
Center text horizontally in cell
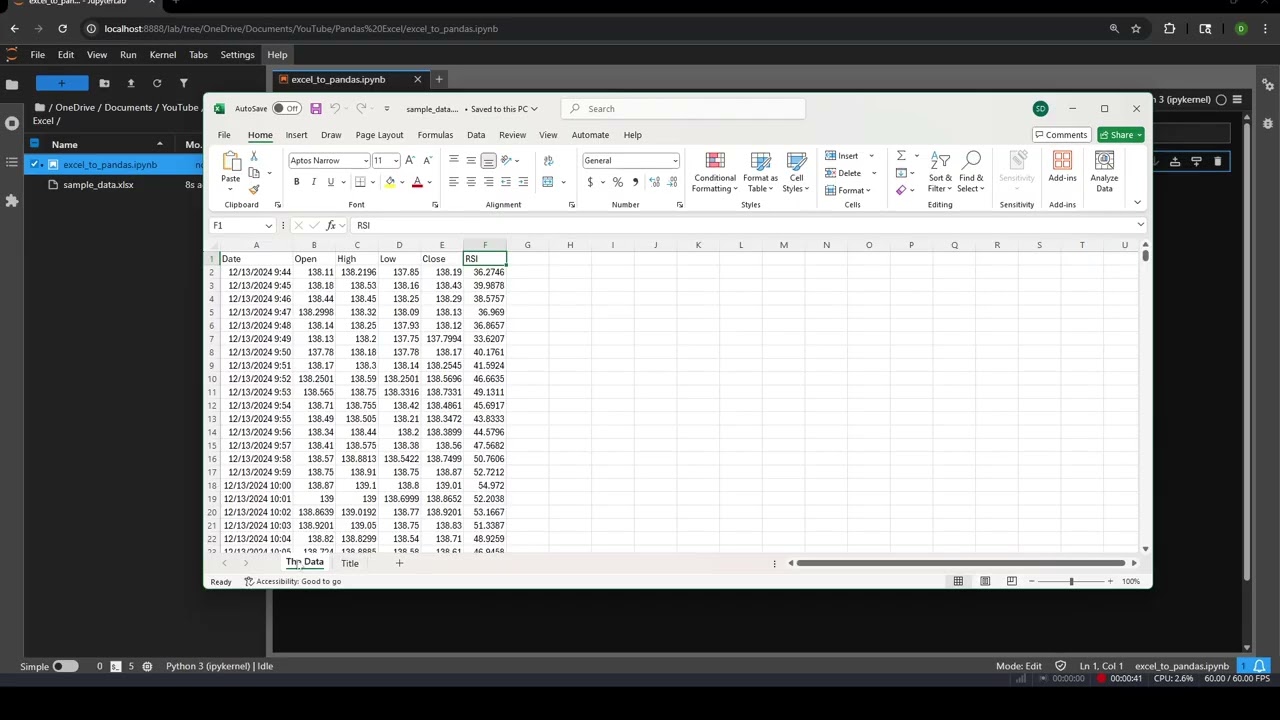[x=471, y=182]
